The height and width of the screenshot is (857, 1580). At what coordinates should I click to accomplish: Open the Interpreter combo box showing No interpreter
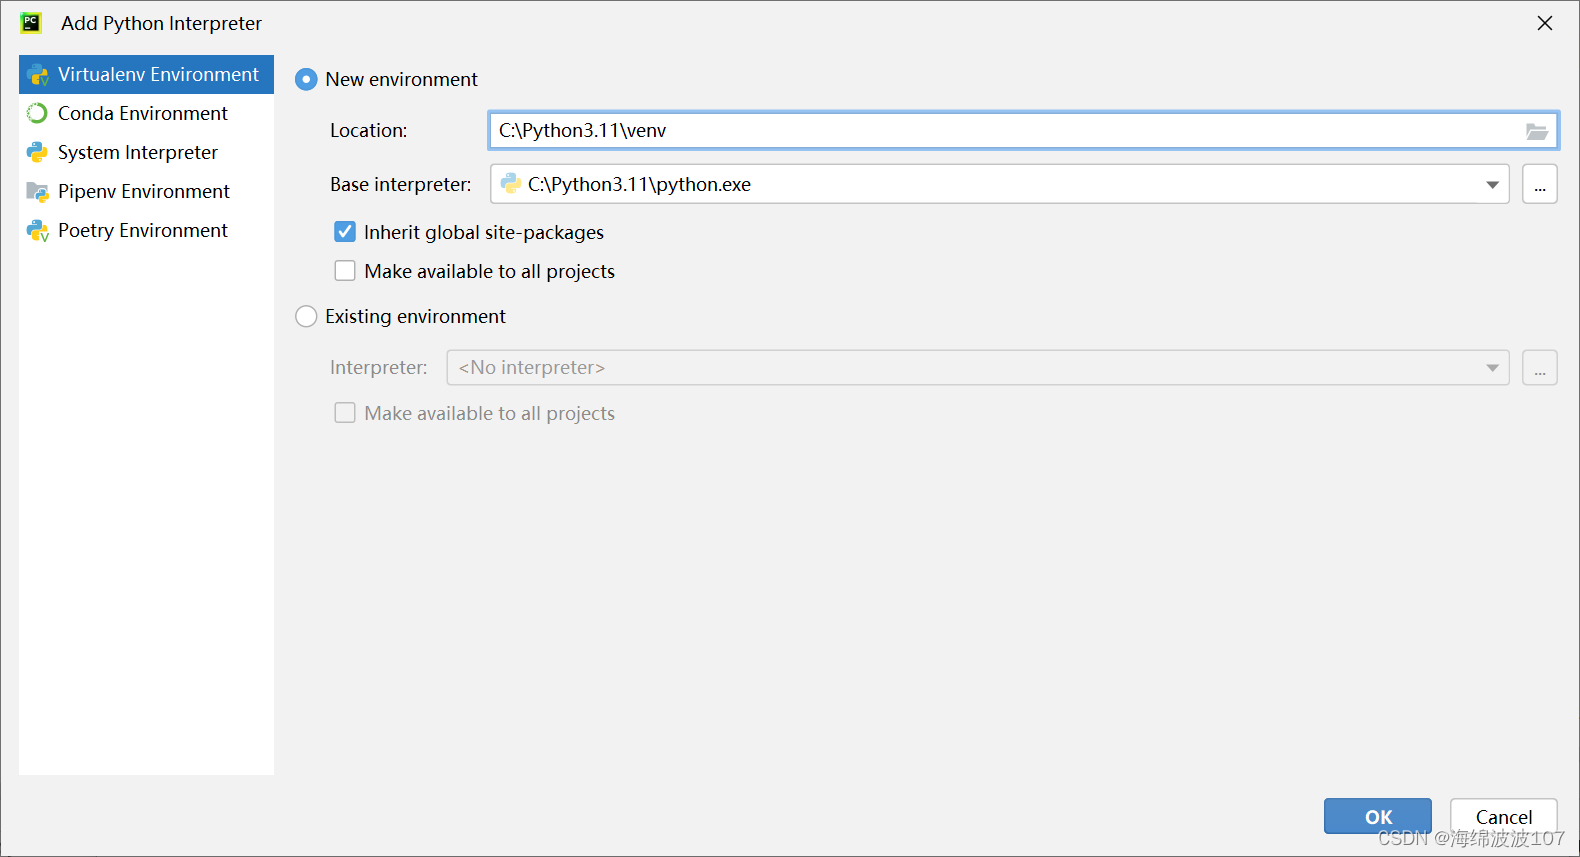pyautogui.click(x=978, y=367)
